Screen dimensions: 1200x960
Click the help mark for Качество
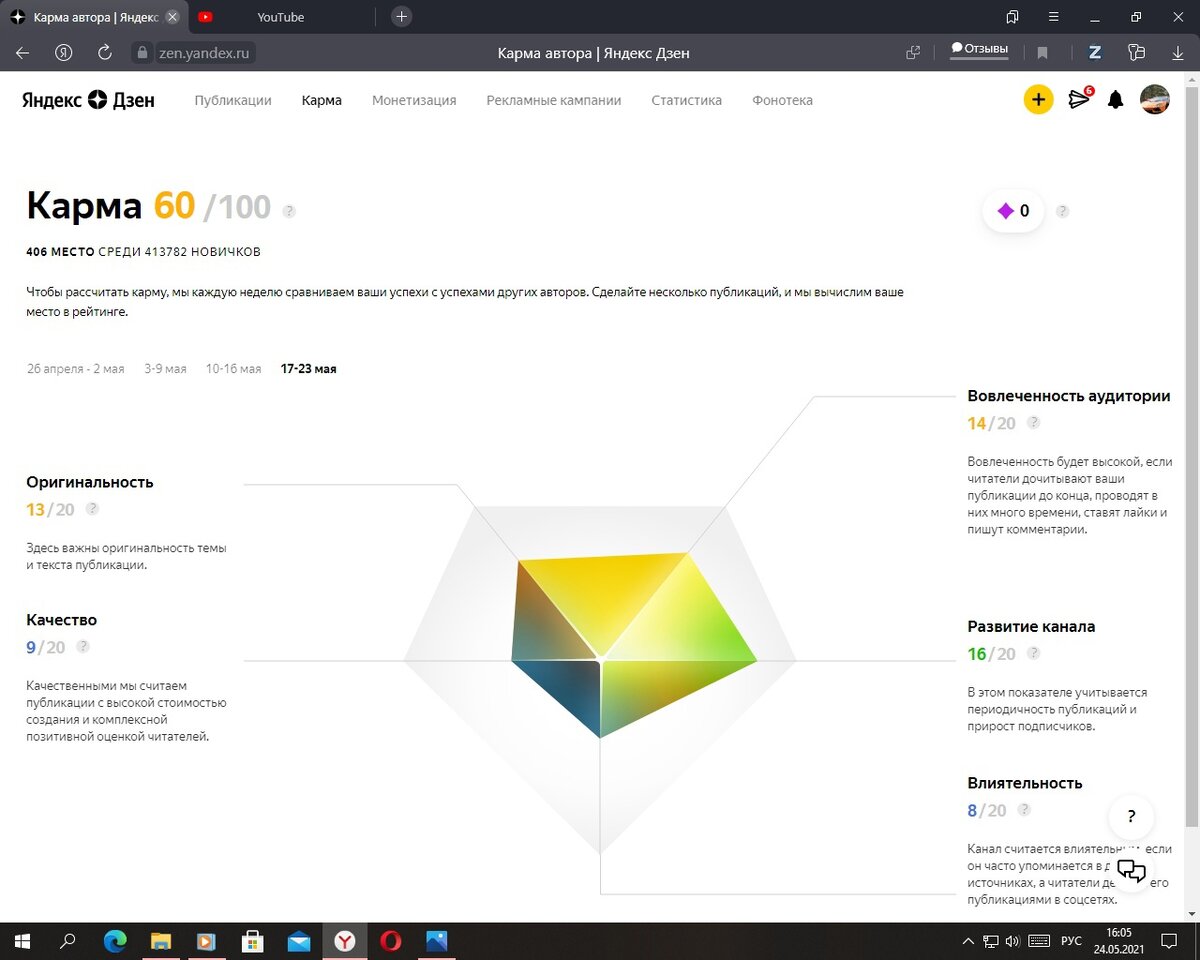tap(83, 647)
